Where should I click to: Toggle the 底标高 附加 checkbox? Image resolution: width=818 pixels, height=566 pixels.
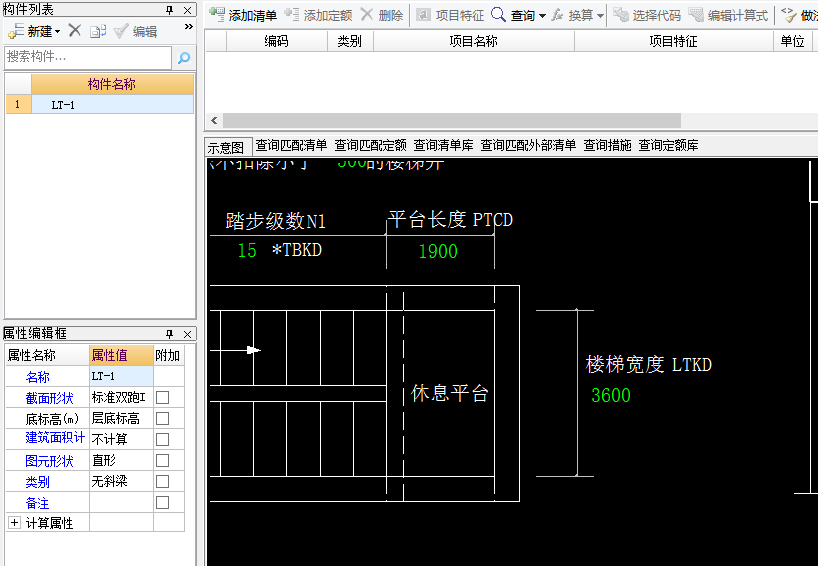162,418
